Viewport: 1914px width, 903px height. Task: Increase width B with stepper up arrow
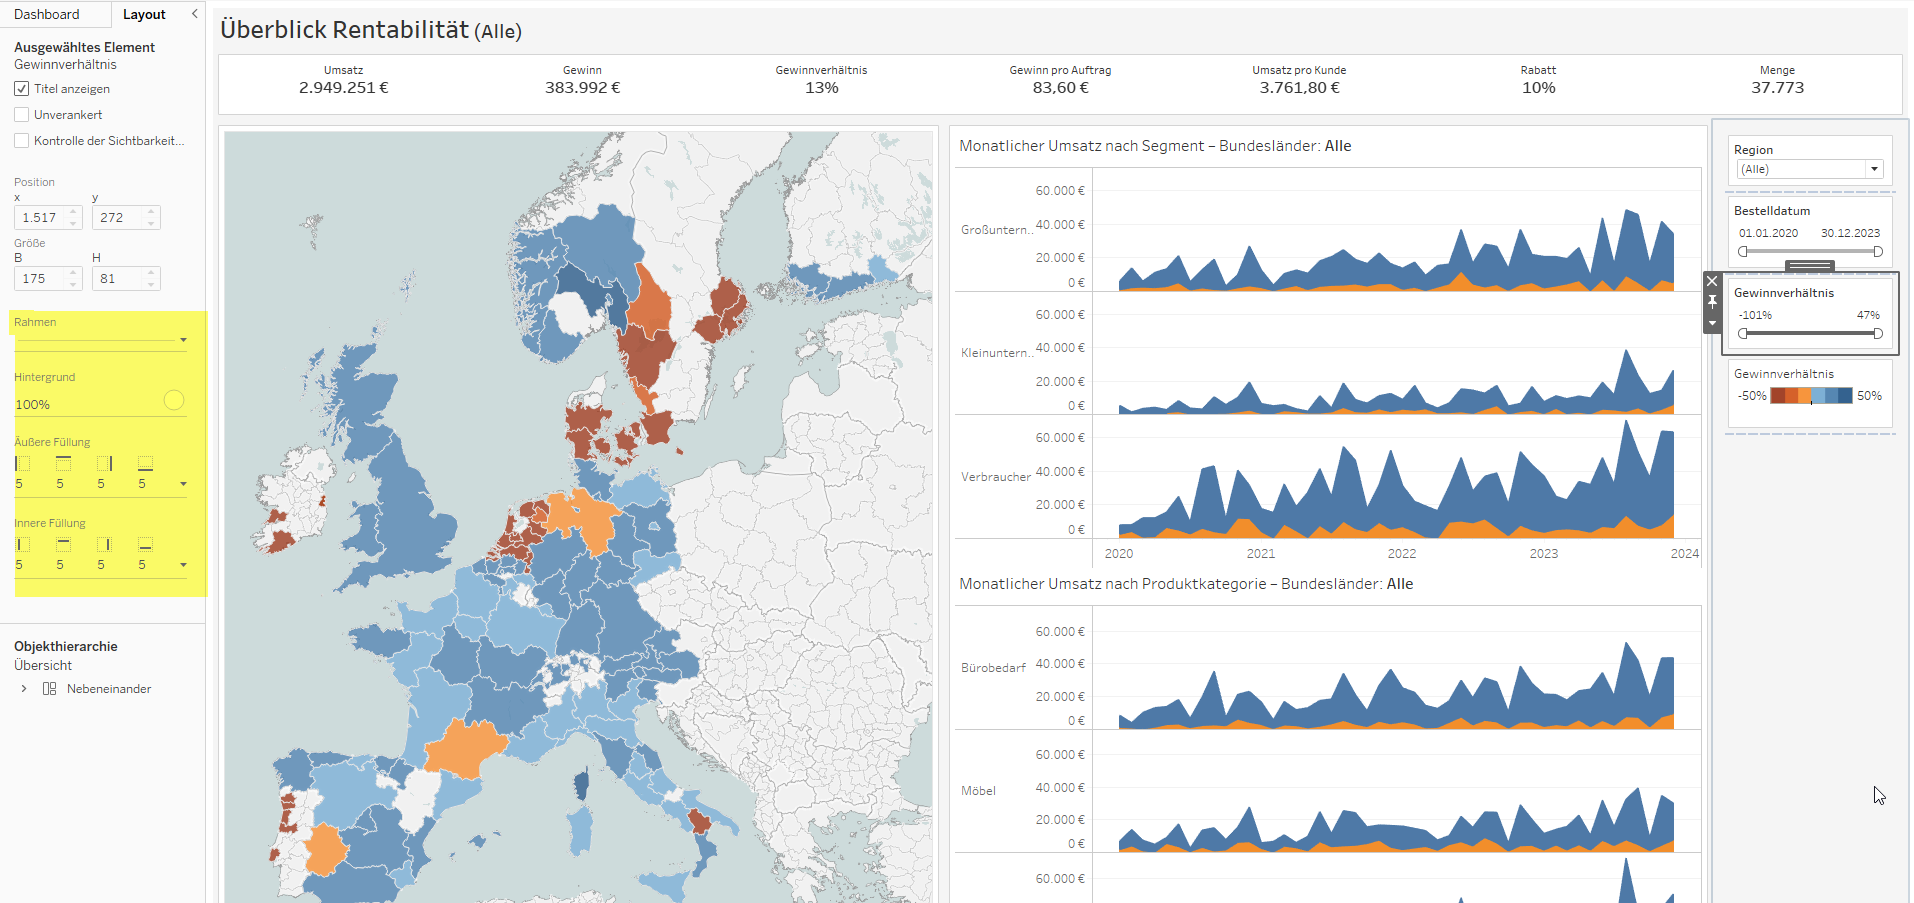tap(73, 272)
